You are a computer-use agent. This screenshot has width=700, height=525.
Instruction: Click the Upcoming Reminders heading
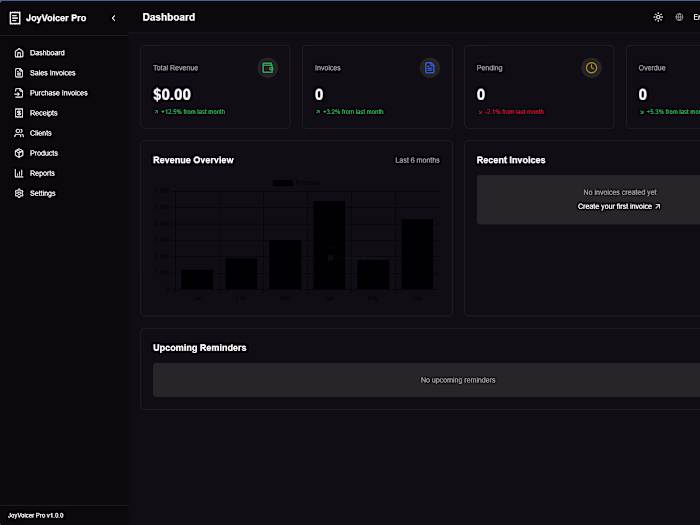click(x=200, y=348)
